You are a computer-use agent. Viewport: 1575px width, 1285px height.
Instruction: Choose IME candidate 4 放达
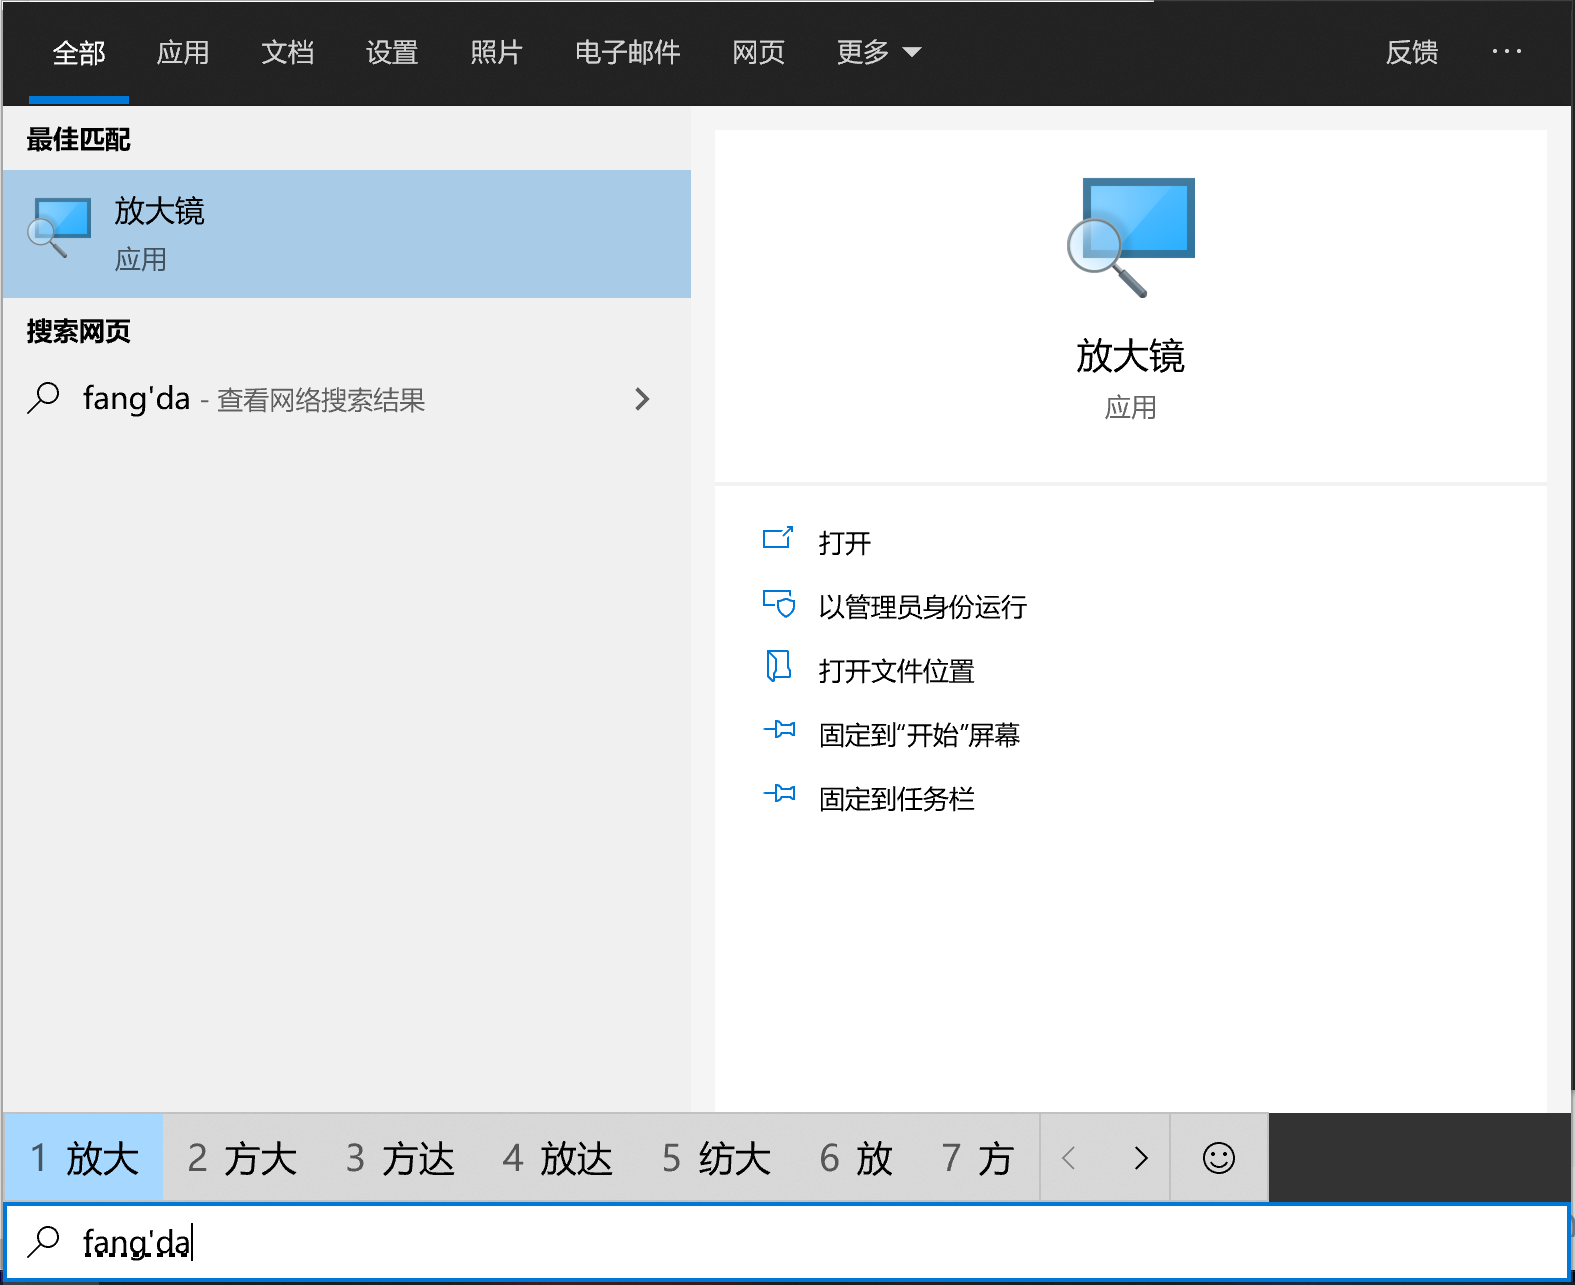tap(558, 1158)
